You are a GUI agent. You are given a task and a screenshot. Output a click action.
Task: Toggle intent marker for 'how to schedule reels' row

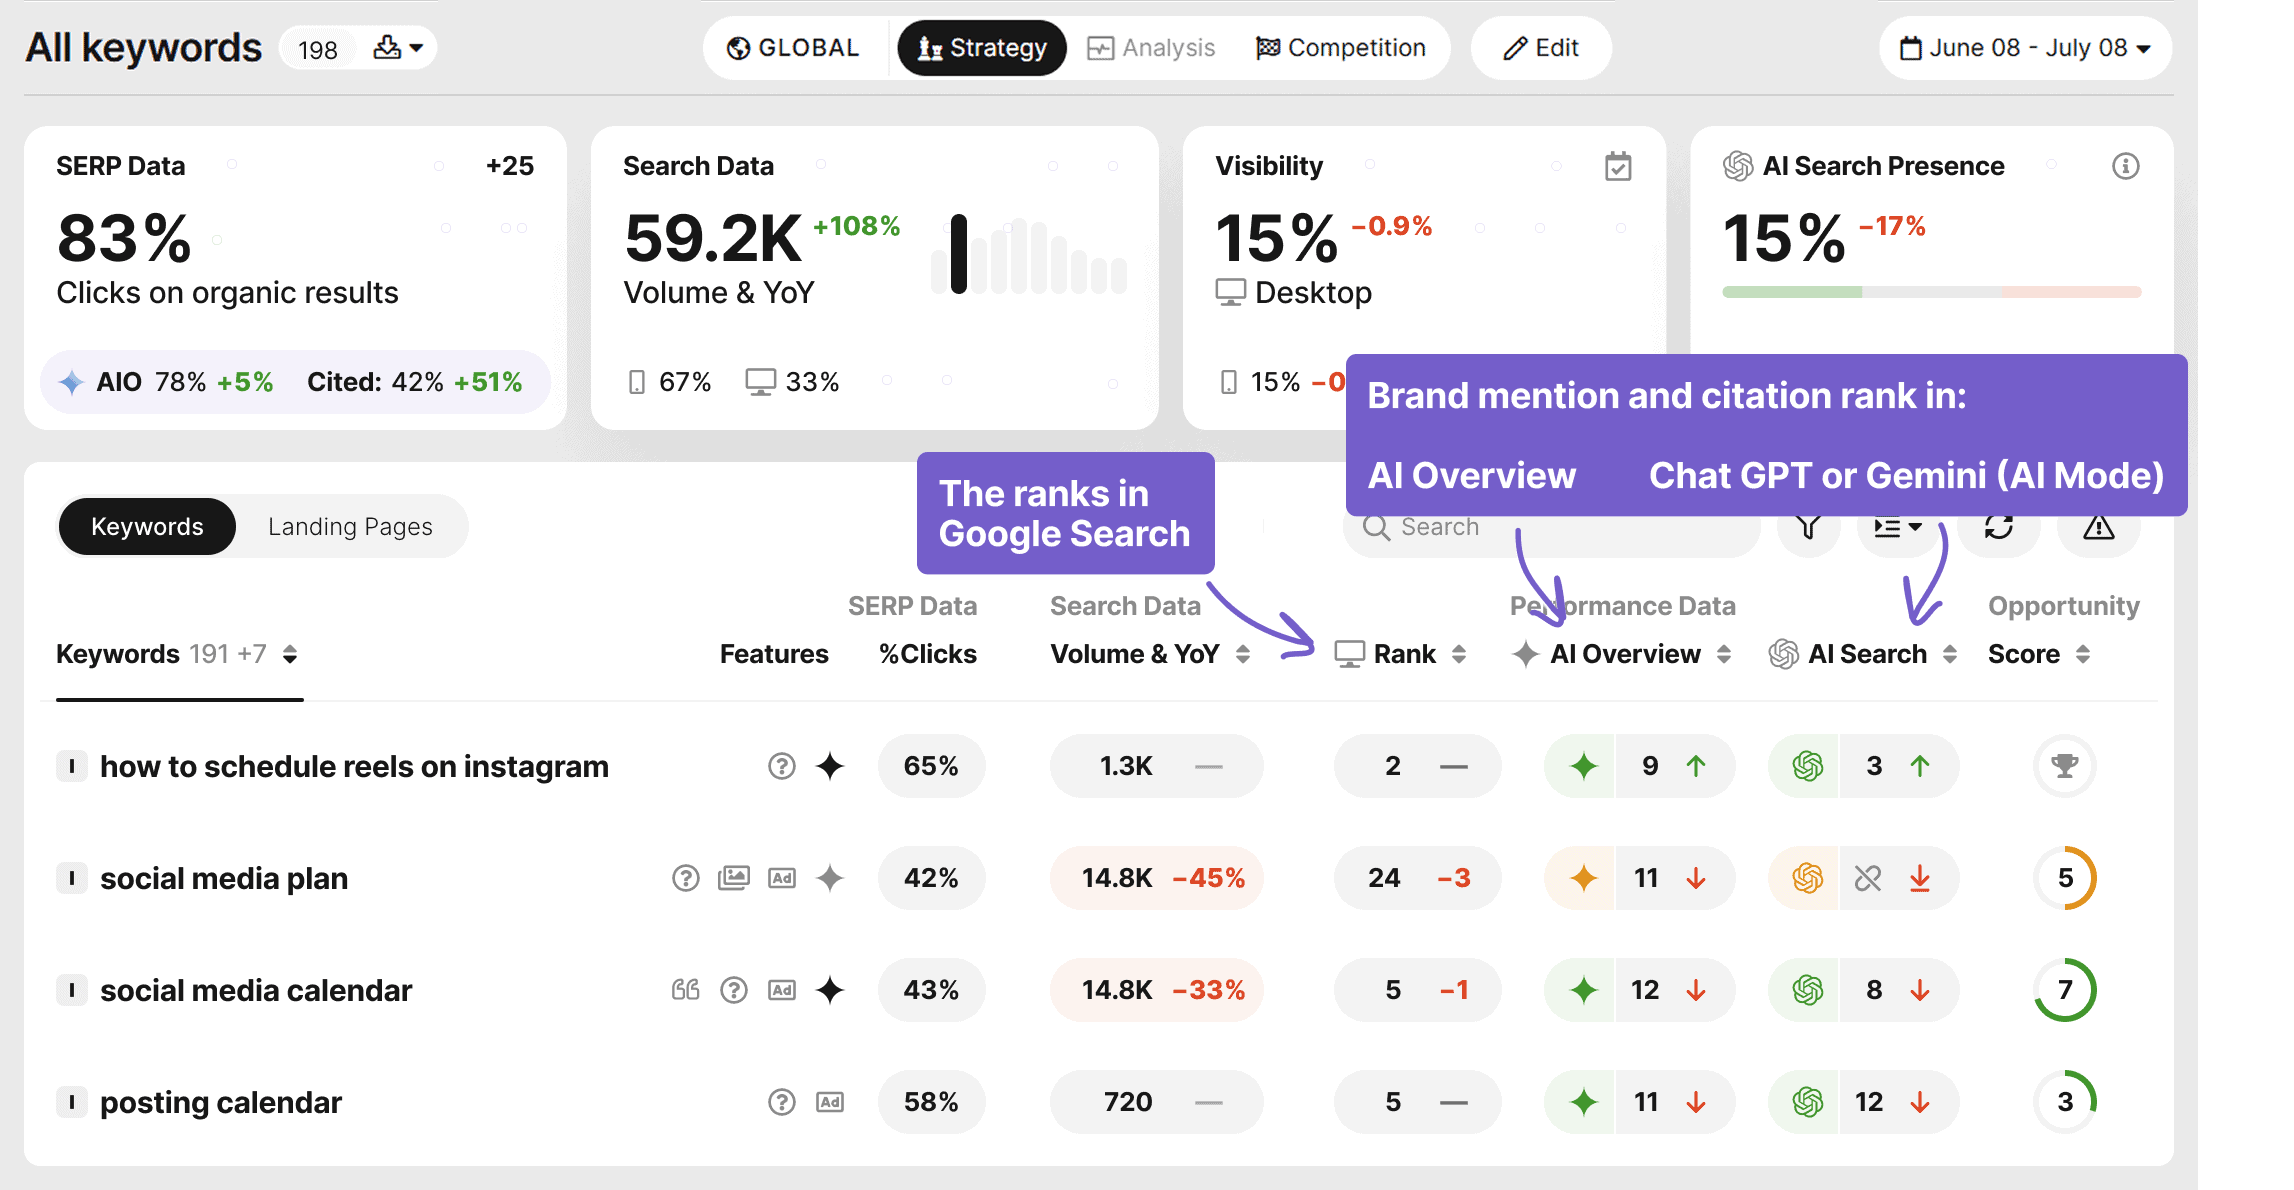(71, 767)
